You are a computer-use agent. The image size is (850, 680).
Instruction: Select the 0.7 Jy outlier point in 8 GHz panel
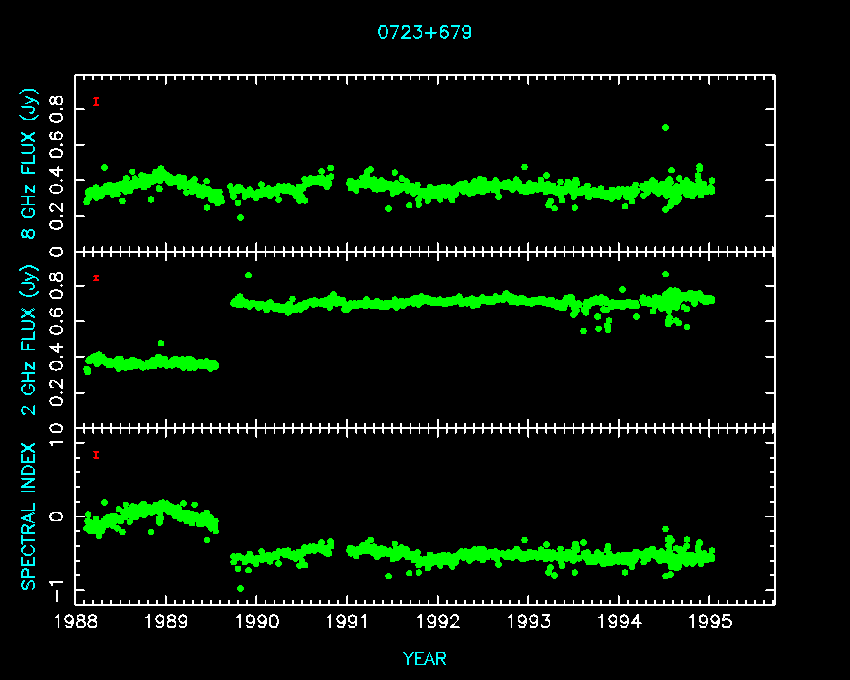pyautogui.click(x=666, y=128)
